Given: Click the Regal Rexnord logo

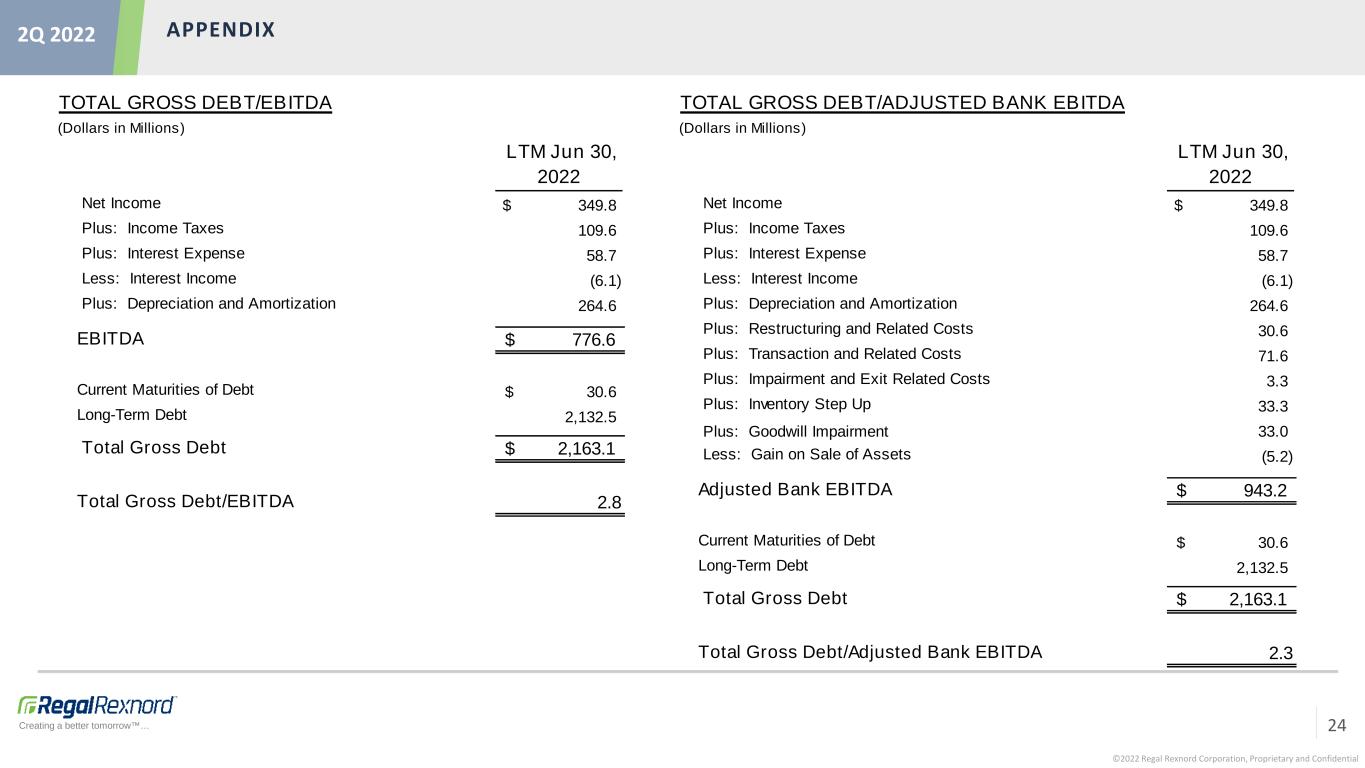Looking at the screenshot, I should pos(97,704).
